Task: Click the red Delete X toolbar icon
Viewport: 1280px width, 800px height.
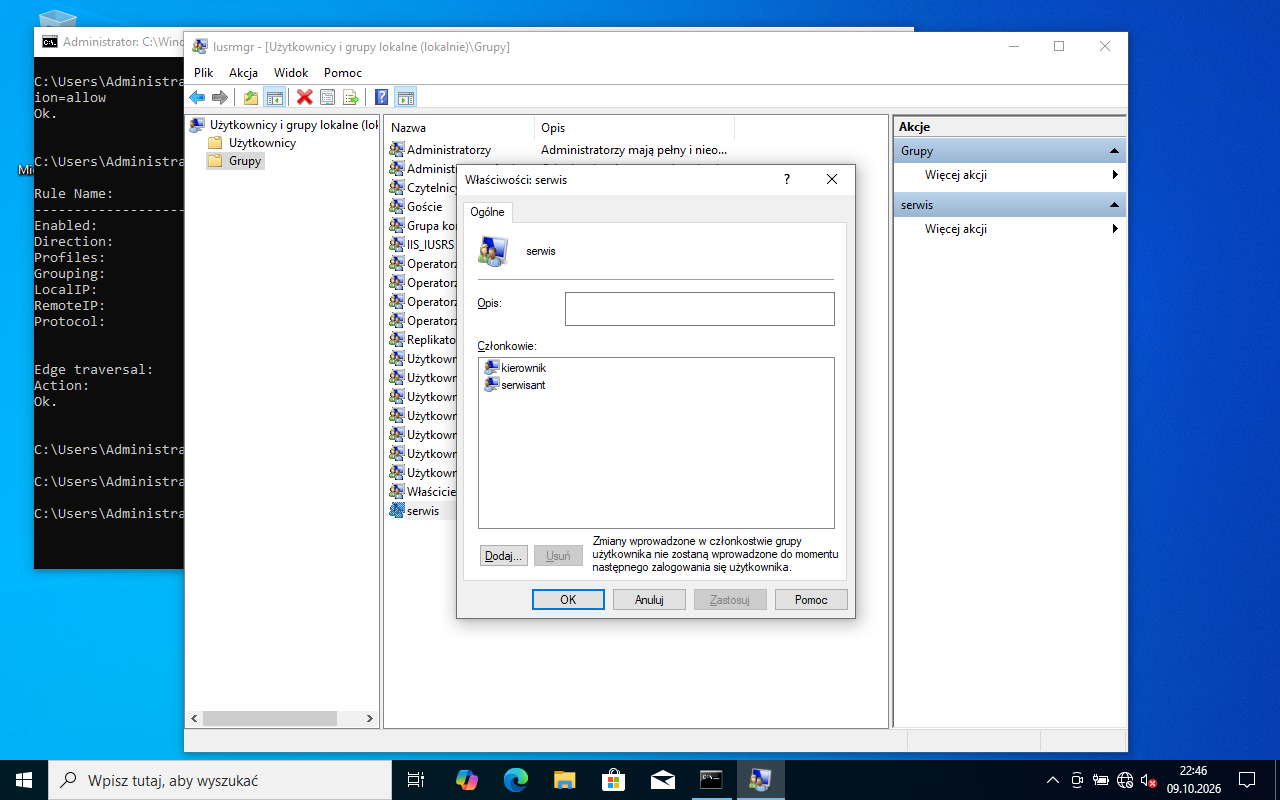Action: (304, 97)
